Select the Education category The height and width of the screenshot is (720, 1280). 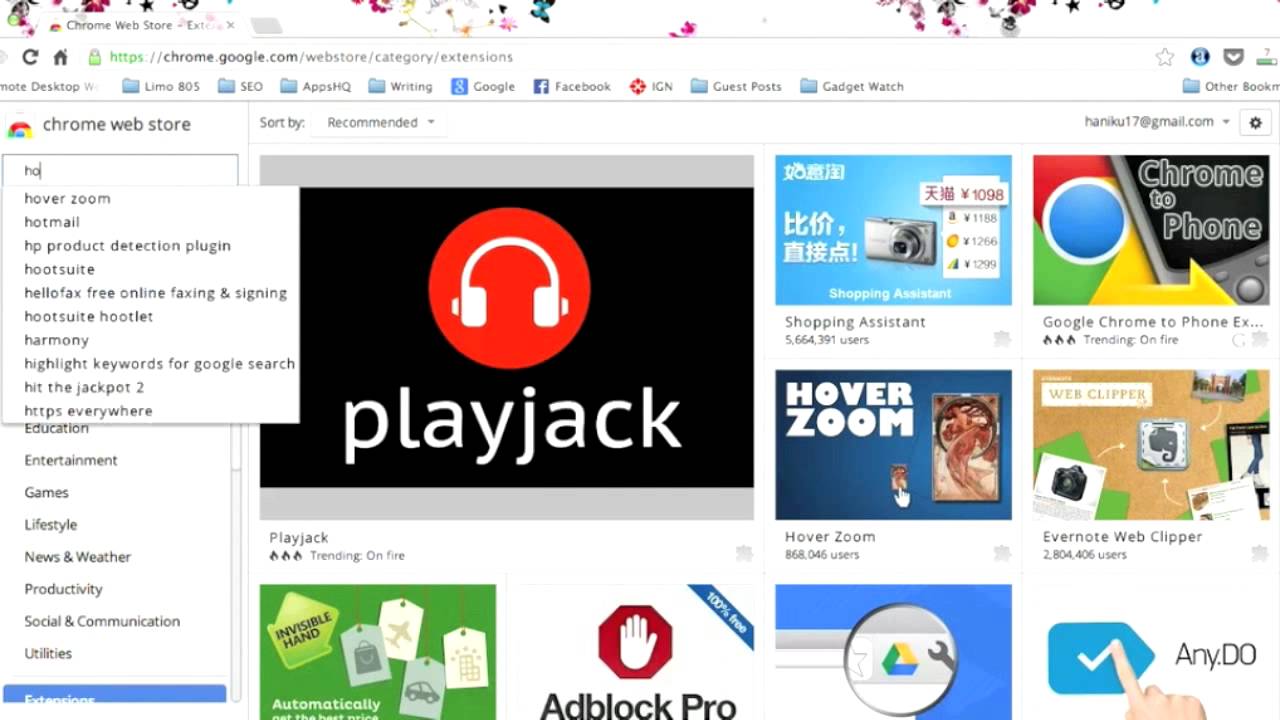(57, 428)
